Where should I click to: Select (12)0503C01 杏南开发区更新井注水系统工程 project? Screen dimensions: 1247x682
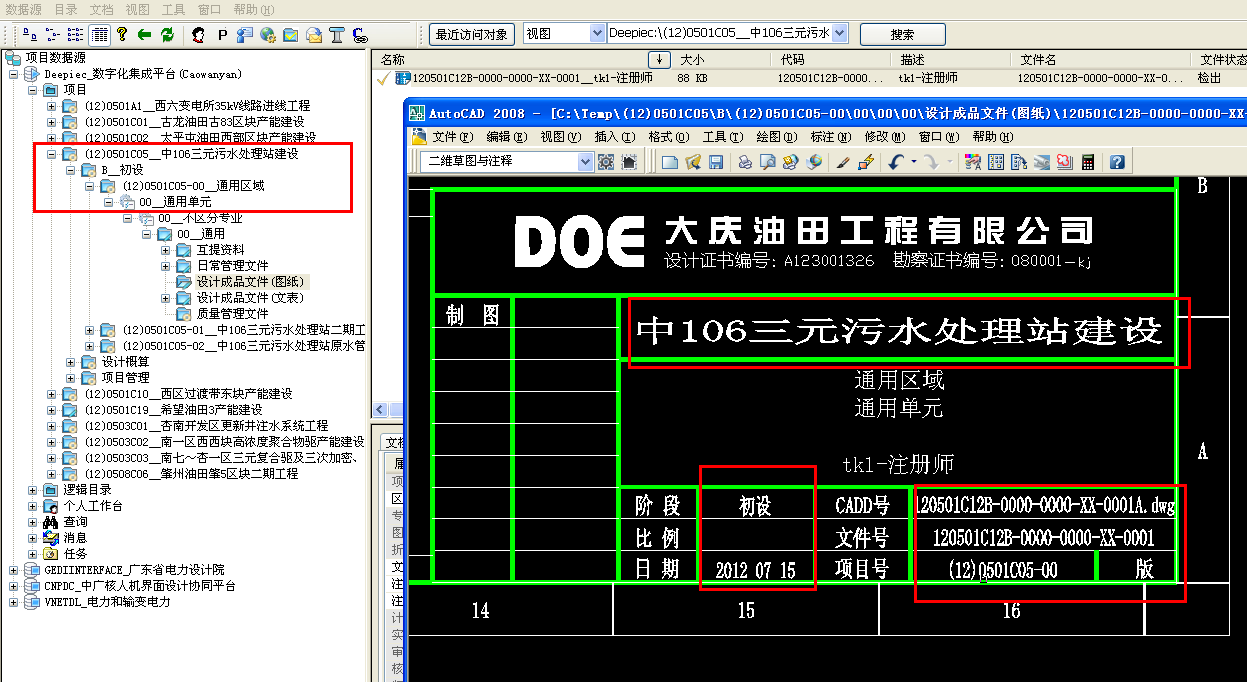207,426
